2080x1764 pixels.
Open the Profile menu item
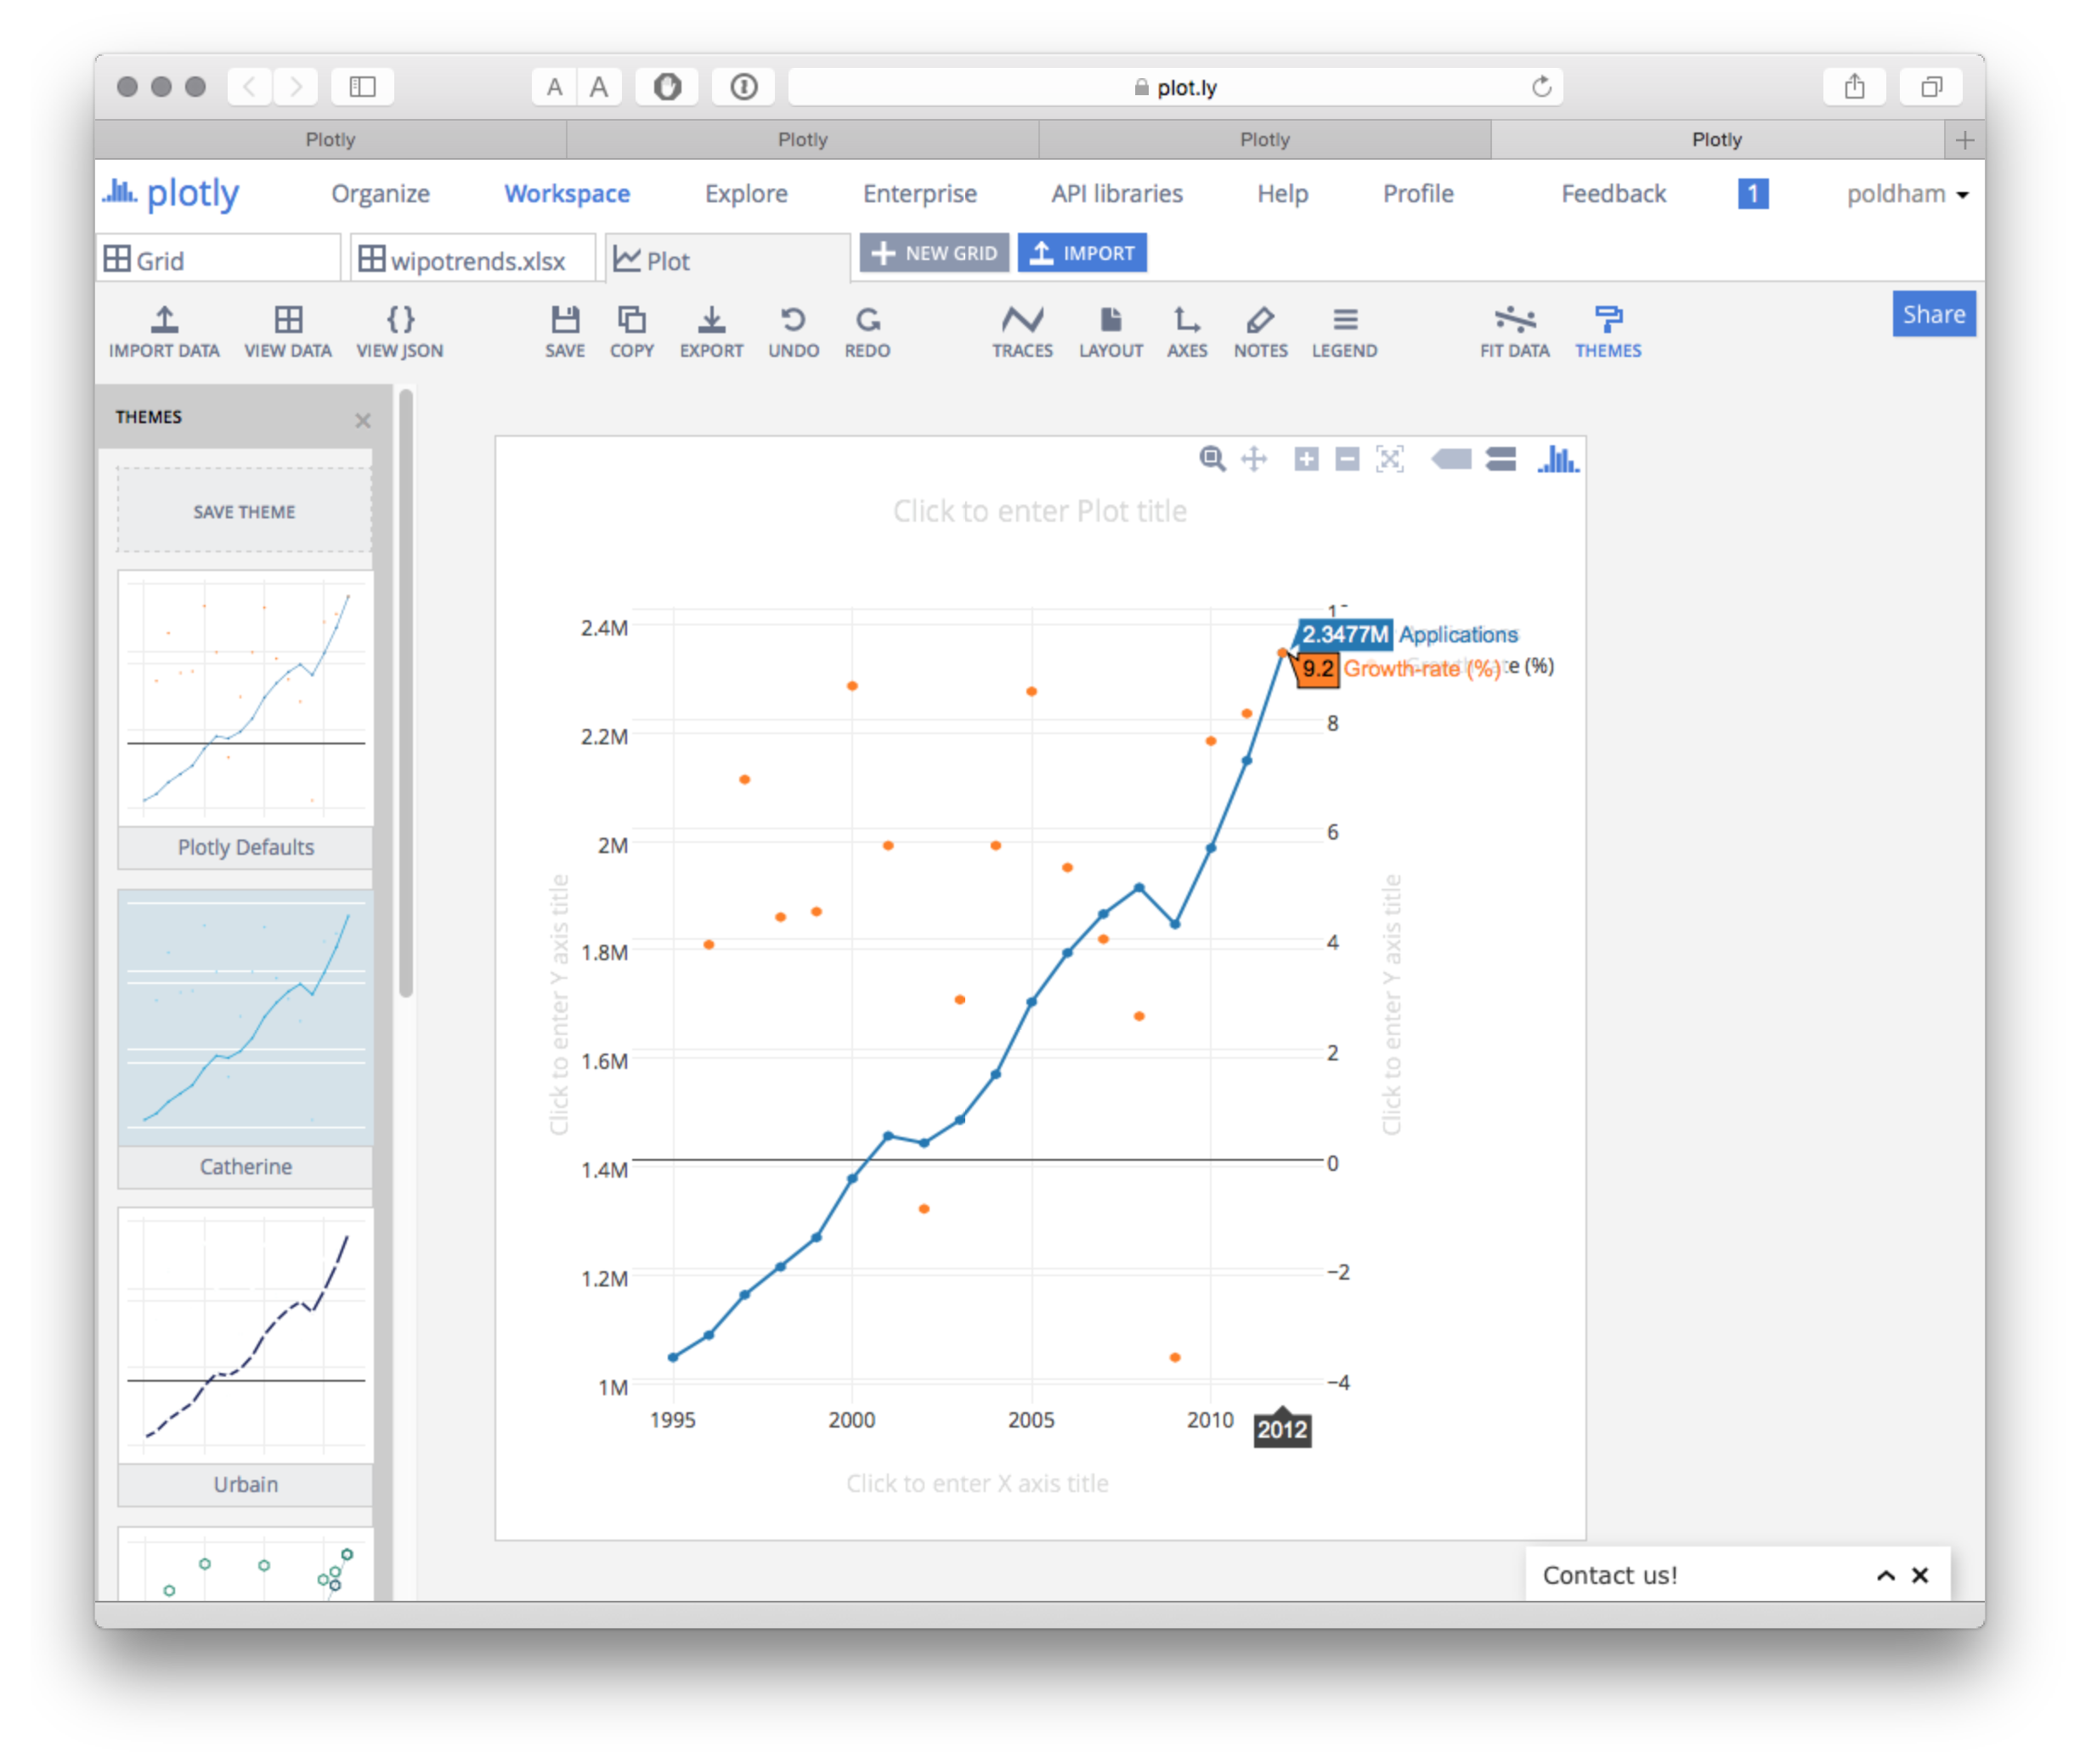tap(1417, 194)
